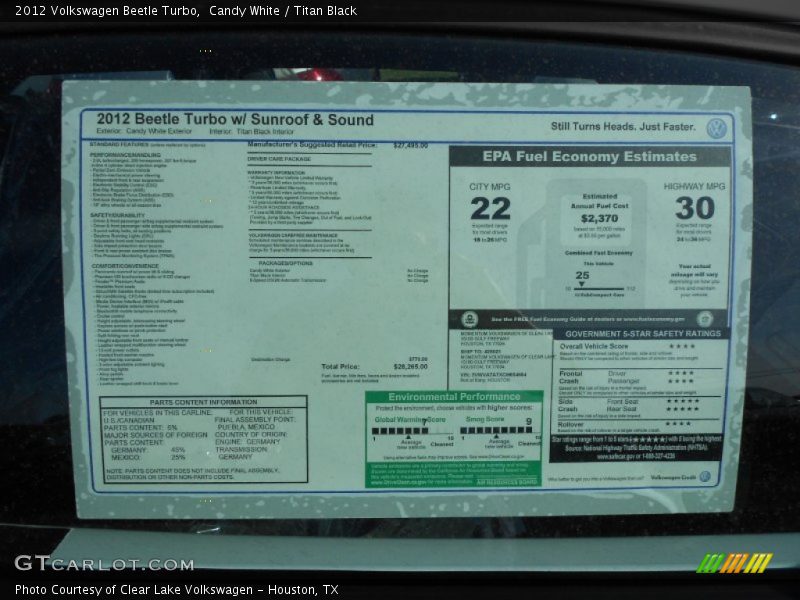This screenshot has height=600, width=800.
Task: Click the '2012 Beetle Turbo w/ Sunroof & Sound' heading
Action: point(235,119)
